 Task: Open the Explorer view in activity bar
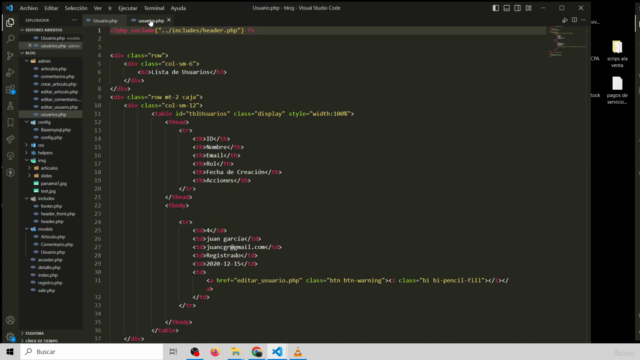[10, 22]
